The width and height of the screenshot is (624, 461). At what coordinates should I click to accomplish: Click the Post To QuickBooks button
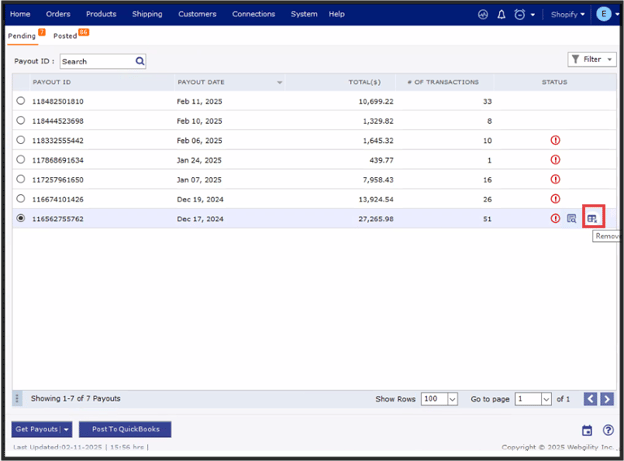(125, 429)
